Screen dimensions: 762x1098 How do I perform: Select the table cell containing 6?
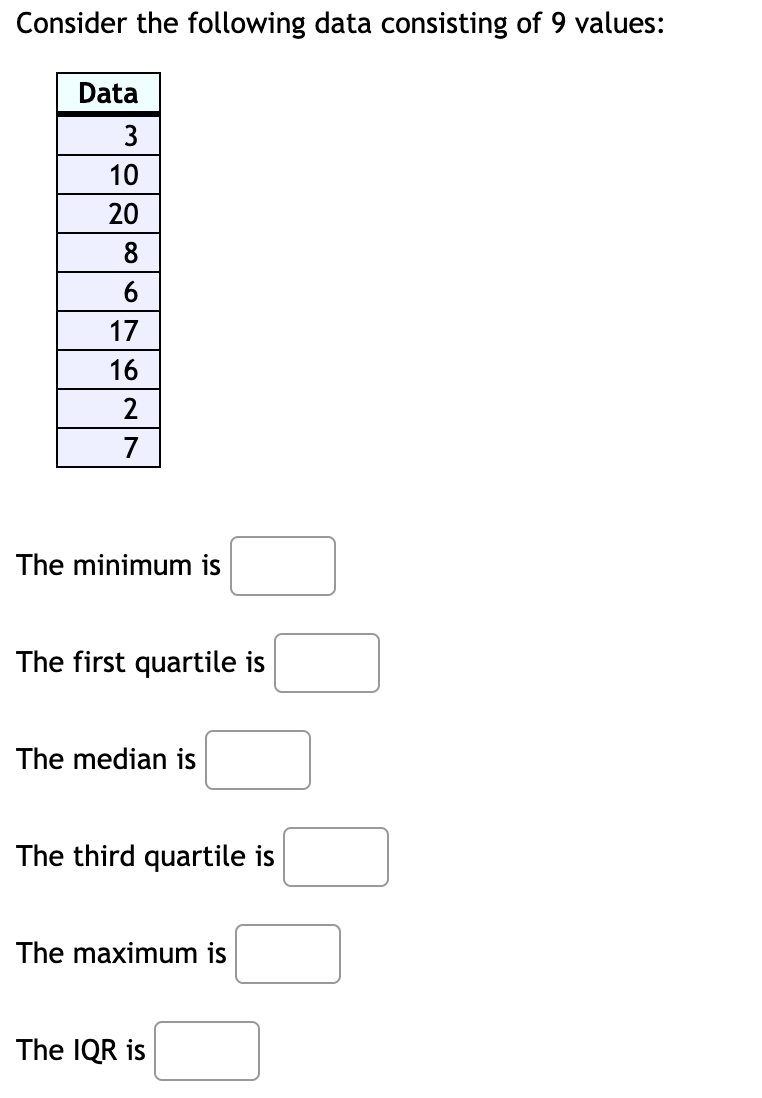(108, 291)
